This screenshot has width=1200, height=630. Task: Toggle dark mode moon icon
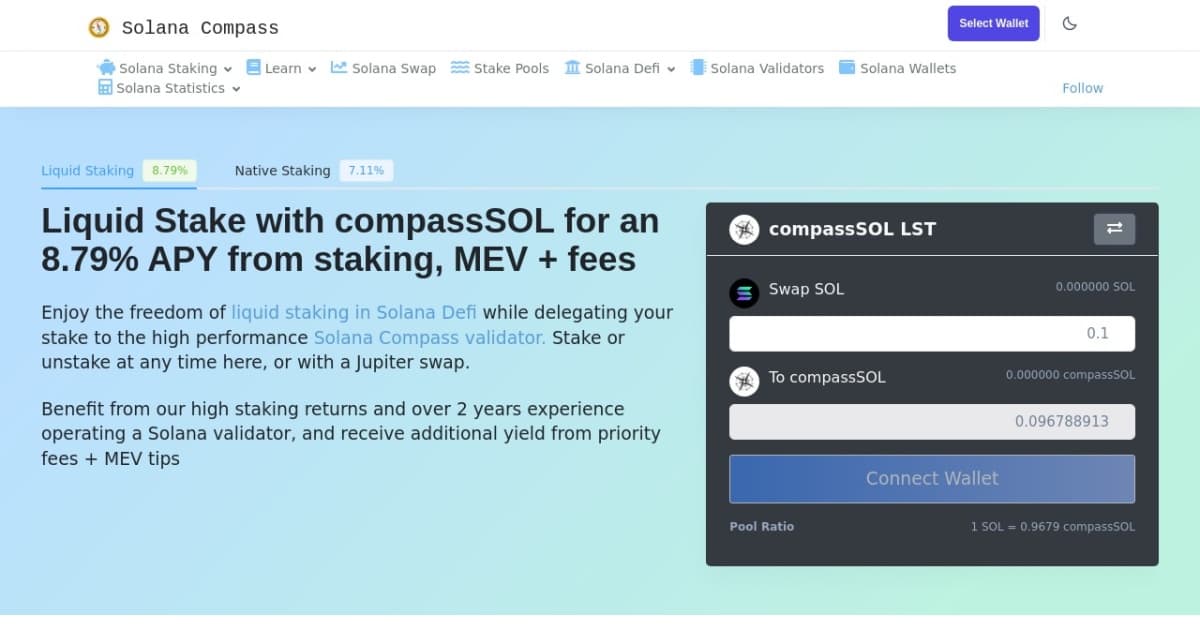1069,24
